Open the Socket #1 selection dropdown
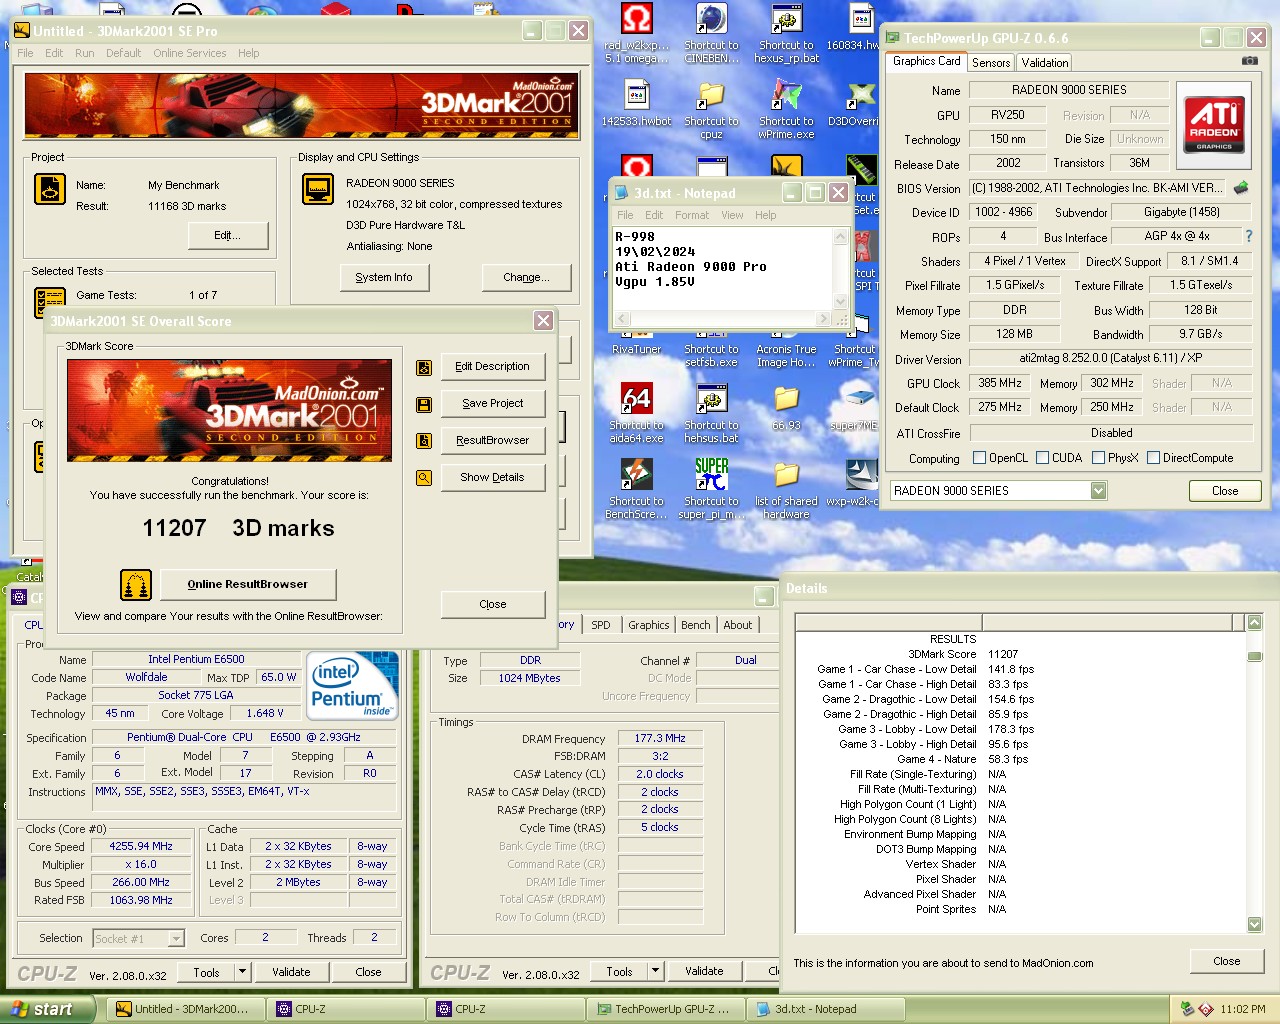 pos(176,938)
